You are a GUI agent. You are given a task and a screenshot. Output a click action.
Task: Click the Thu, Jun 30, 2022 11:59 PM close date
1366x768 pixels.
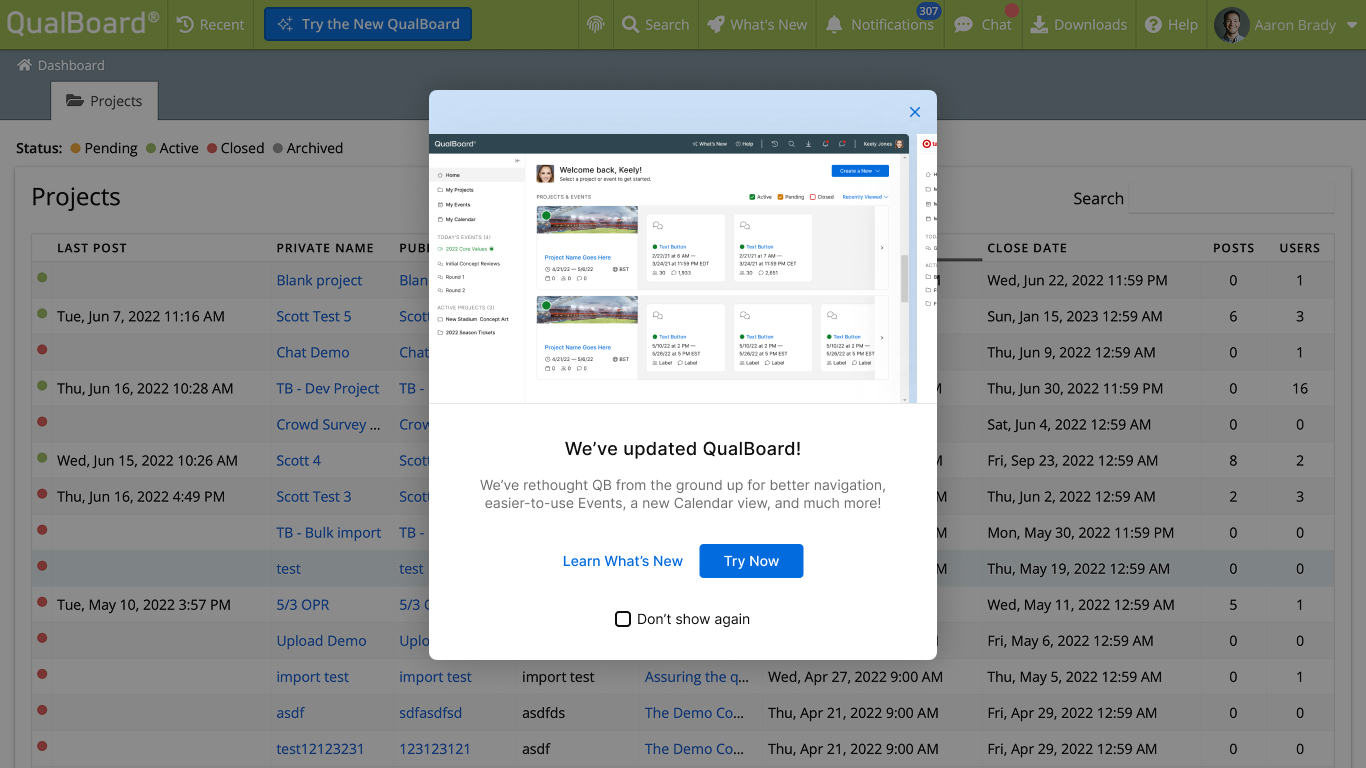point(1075,389)
